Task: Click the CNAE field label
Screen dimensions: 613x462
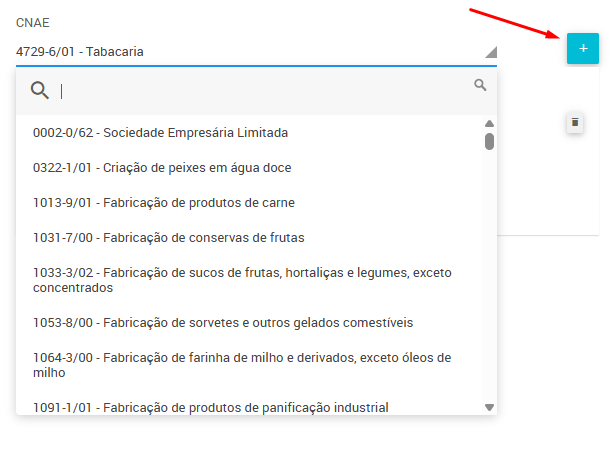Action: [33, 22]
